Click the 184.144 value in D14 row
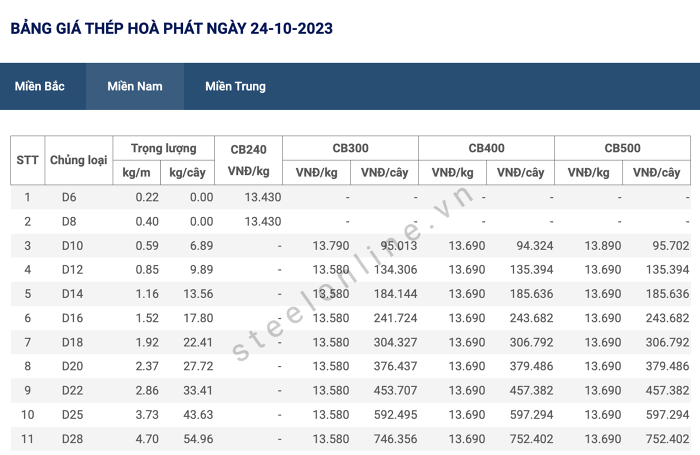Screen dimensions: 700x455 point(396,294)
